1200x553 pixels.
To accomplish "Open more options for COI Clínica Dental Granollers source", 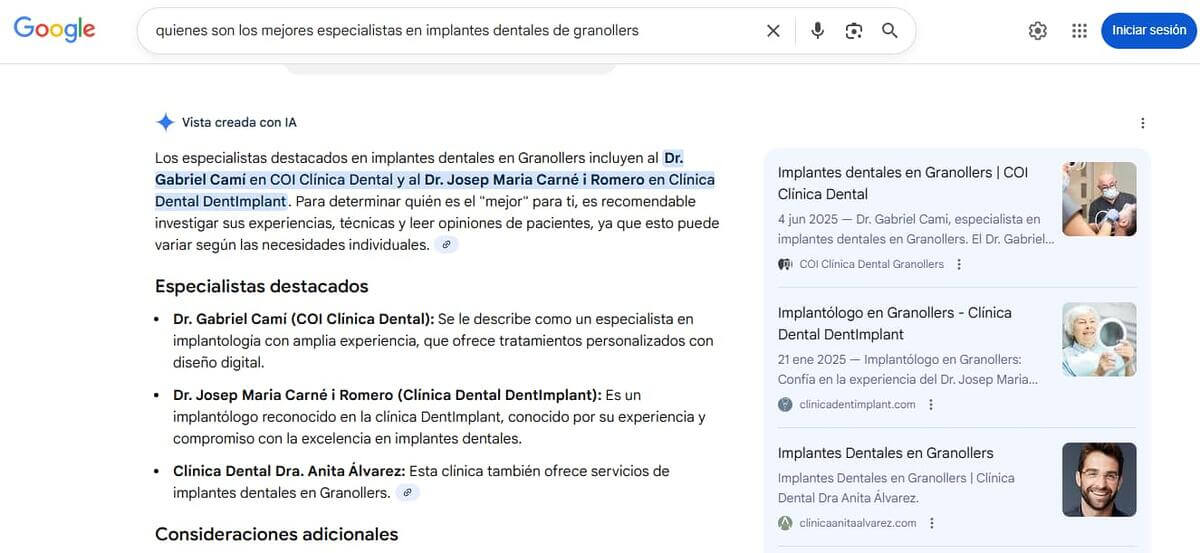I will coord(959,264).
